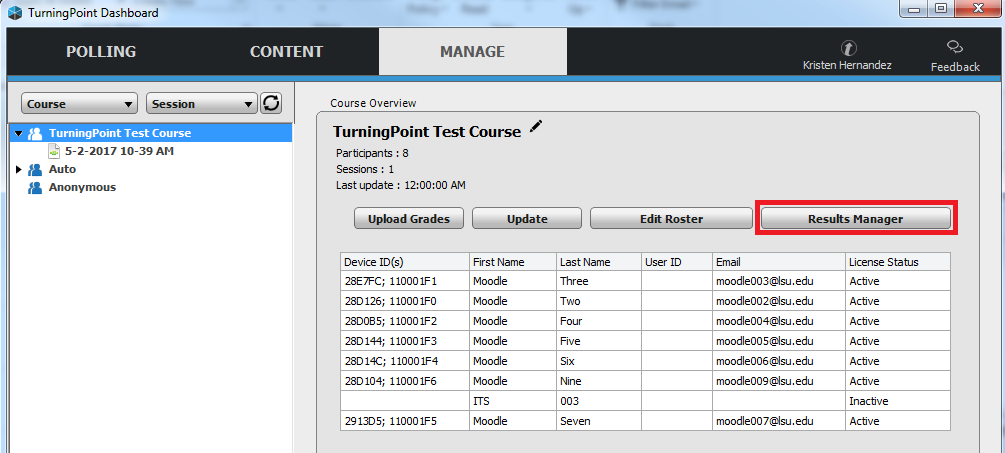Click device ID cell 28E7FC; 110001F1
The height and width of the screenshot is (453, 1005).
[x=405, y=281]
